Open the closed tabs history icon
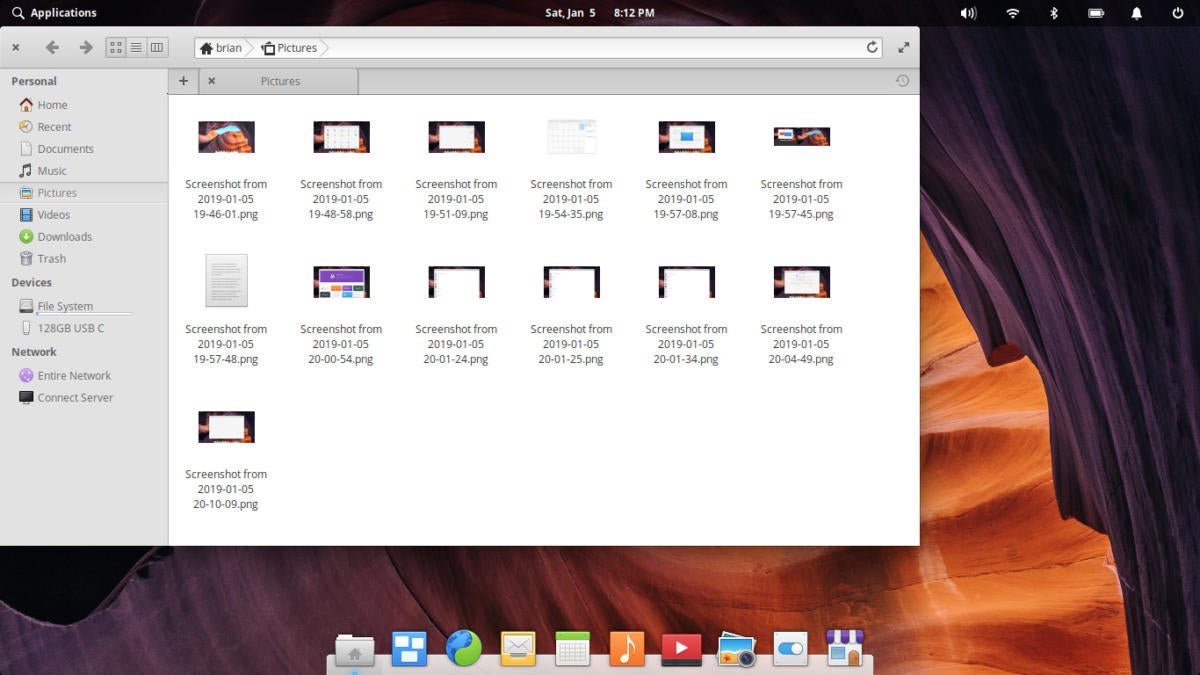Image resolution: width=1200 pixels, height=675 pixels. click(x=902, y=81)
